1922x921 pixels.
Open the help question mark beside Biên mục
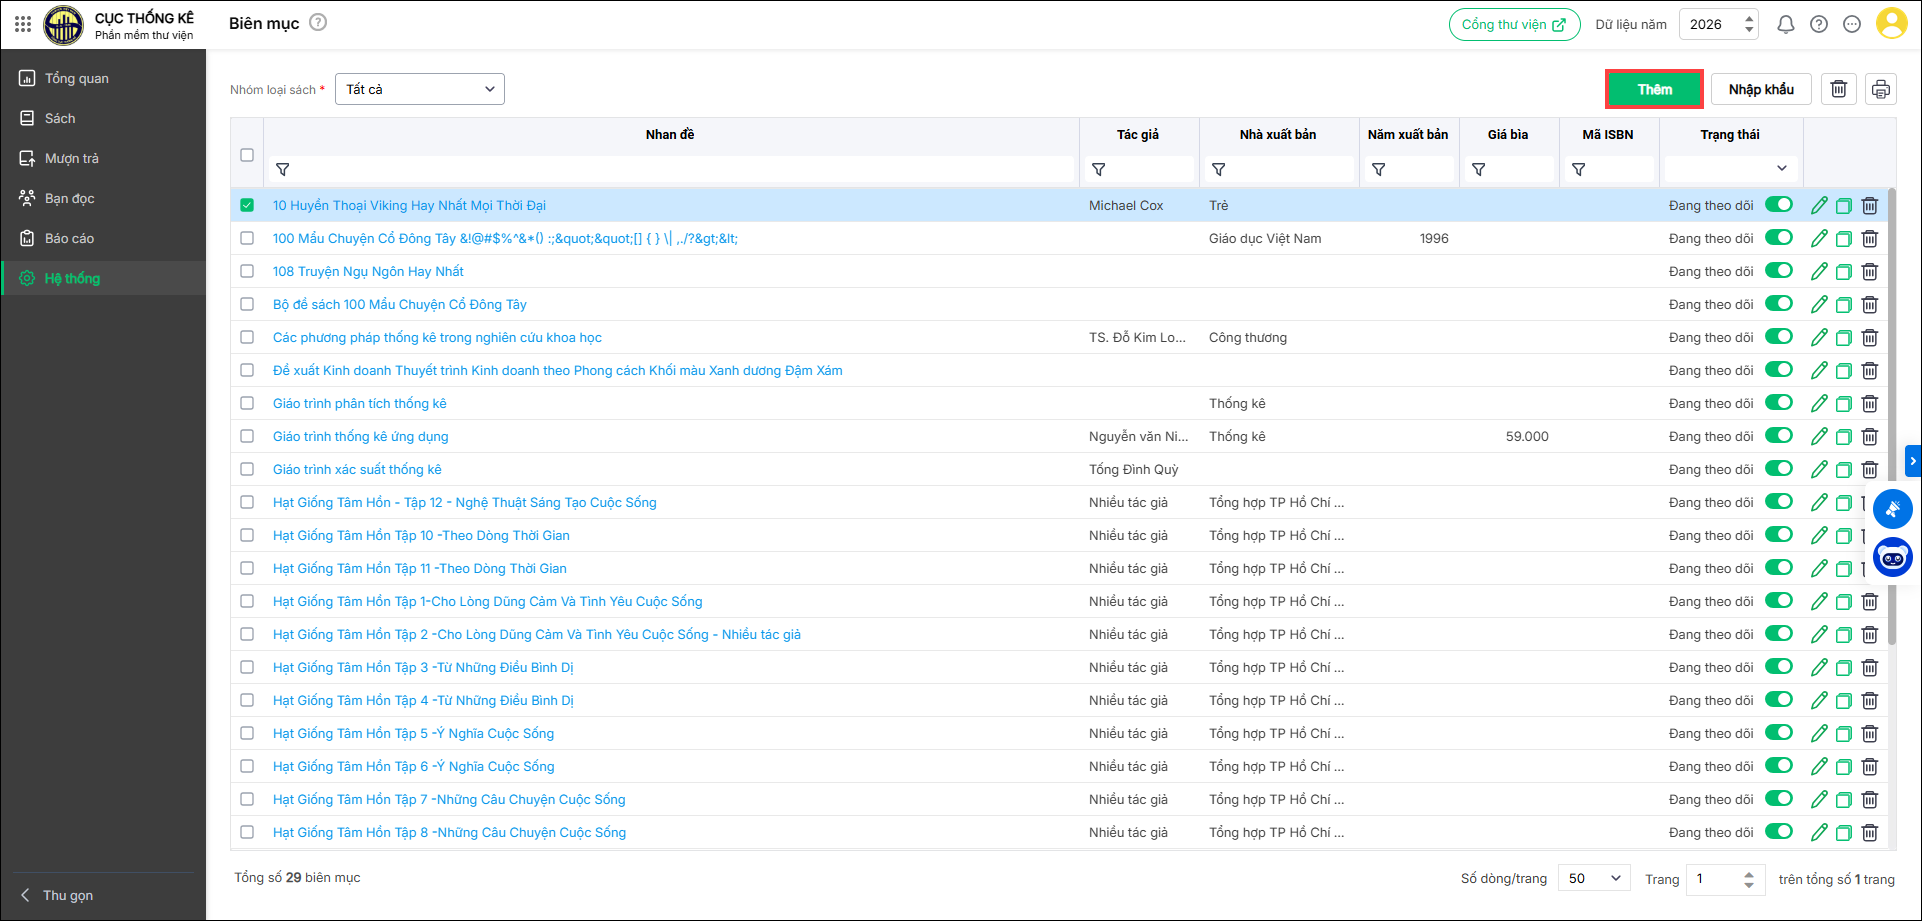tap(318, 22)
